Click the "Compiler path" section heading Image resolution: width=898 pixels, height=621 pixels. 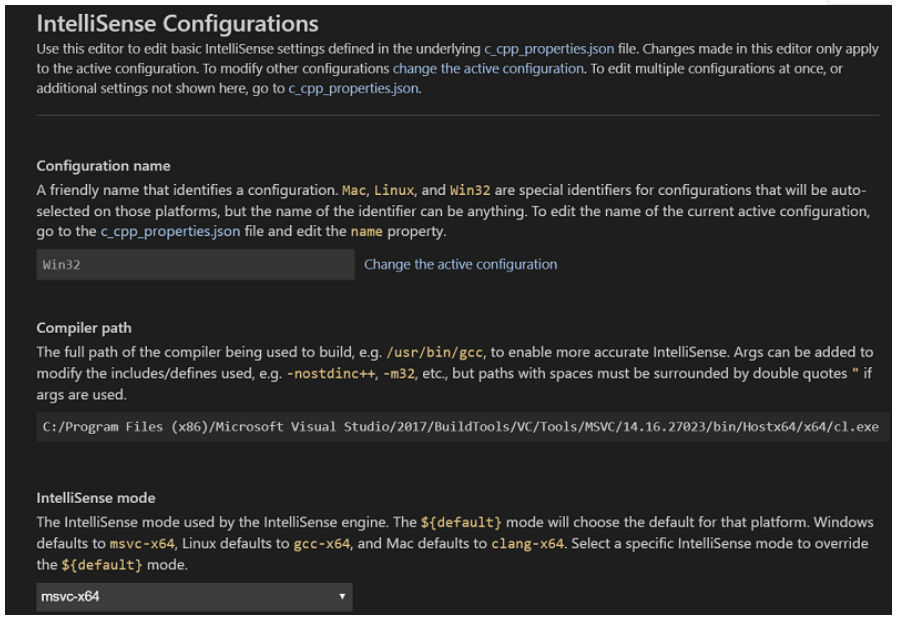84,328
